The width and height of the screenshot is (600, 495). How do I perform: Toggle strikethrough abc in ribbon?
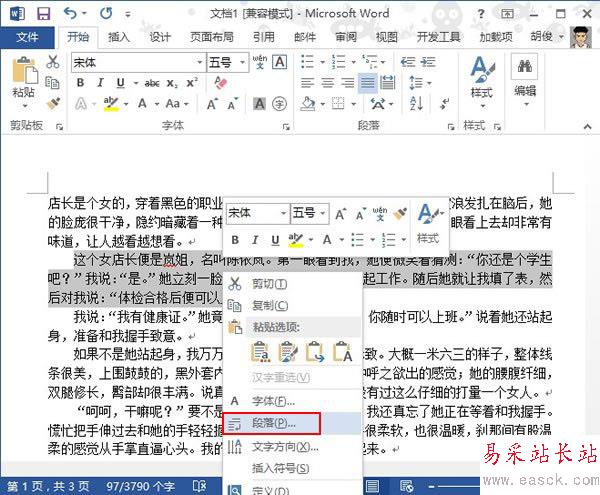[x=152, y=83]
